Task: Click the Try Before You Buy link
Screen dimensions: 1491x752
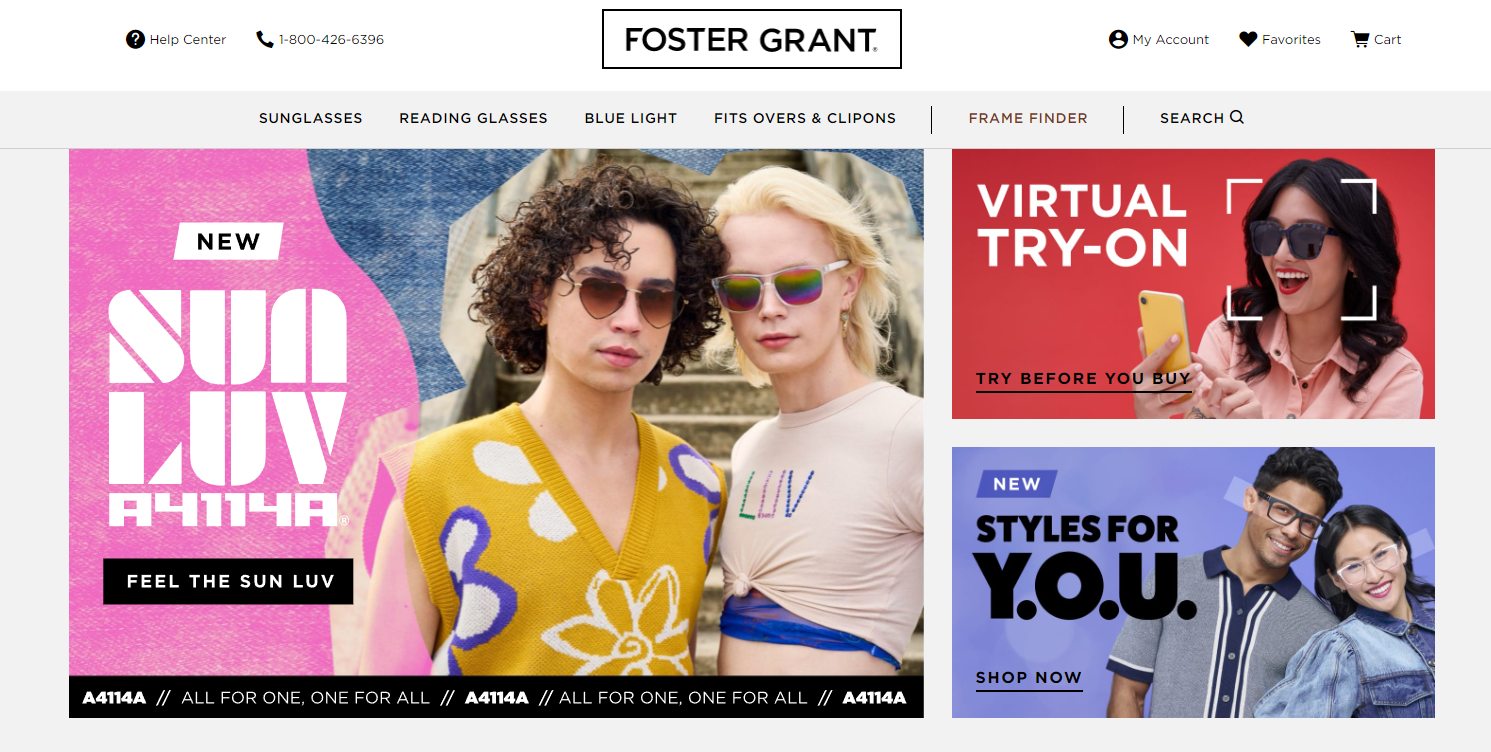Action: click(x=1083, y=379)
